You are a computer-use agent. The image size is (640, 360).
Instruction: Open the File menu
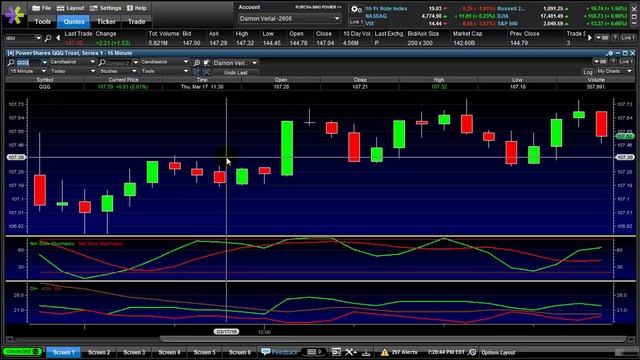[42, 8]
